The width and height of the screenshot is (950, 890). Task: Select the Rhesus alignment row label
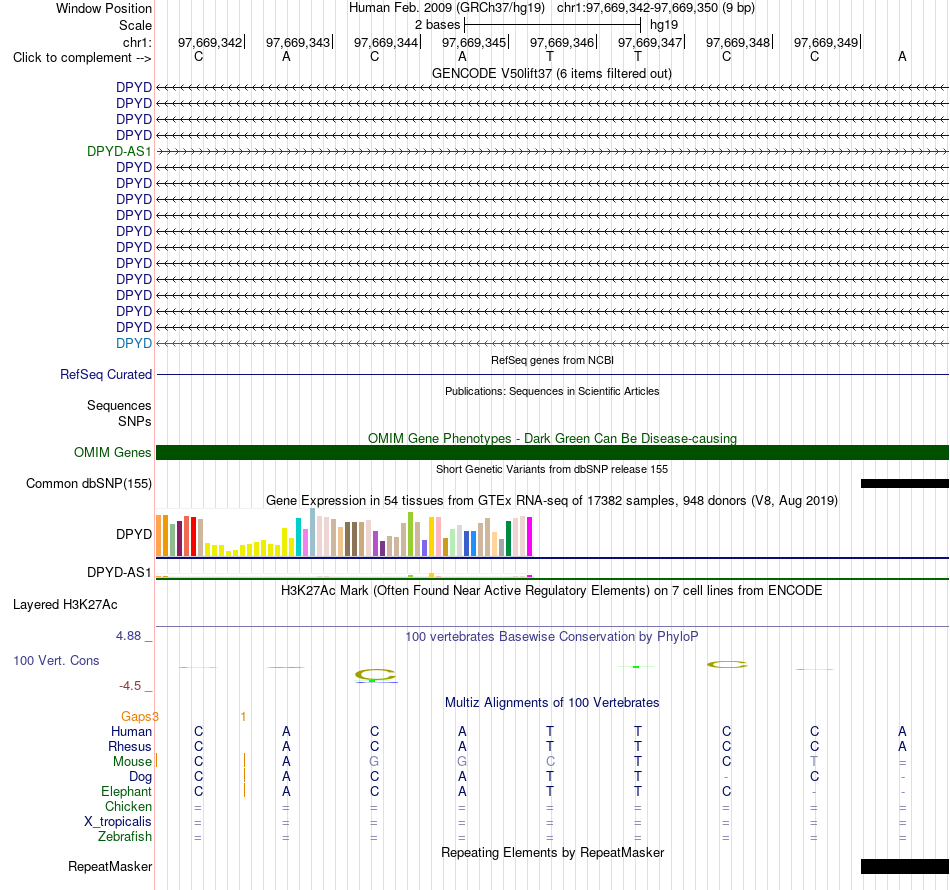tap(130, 746)
